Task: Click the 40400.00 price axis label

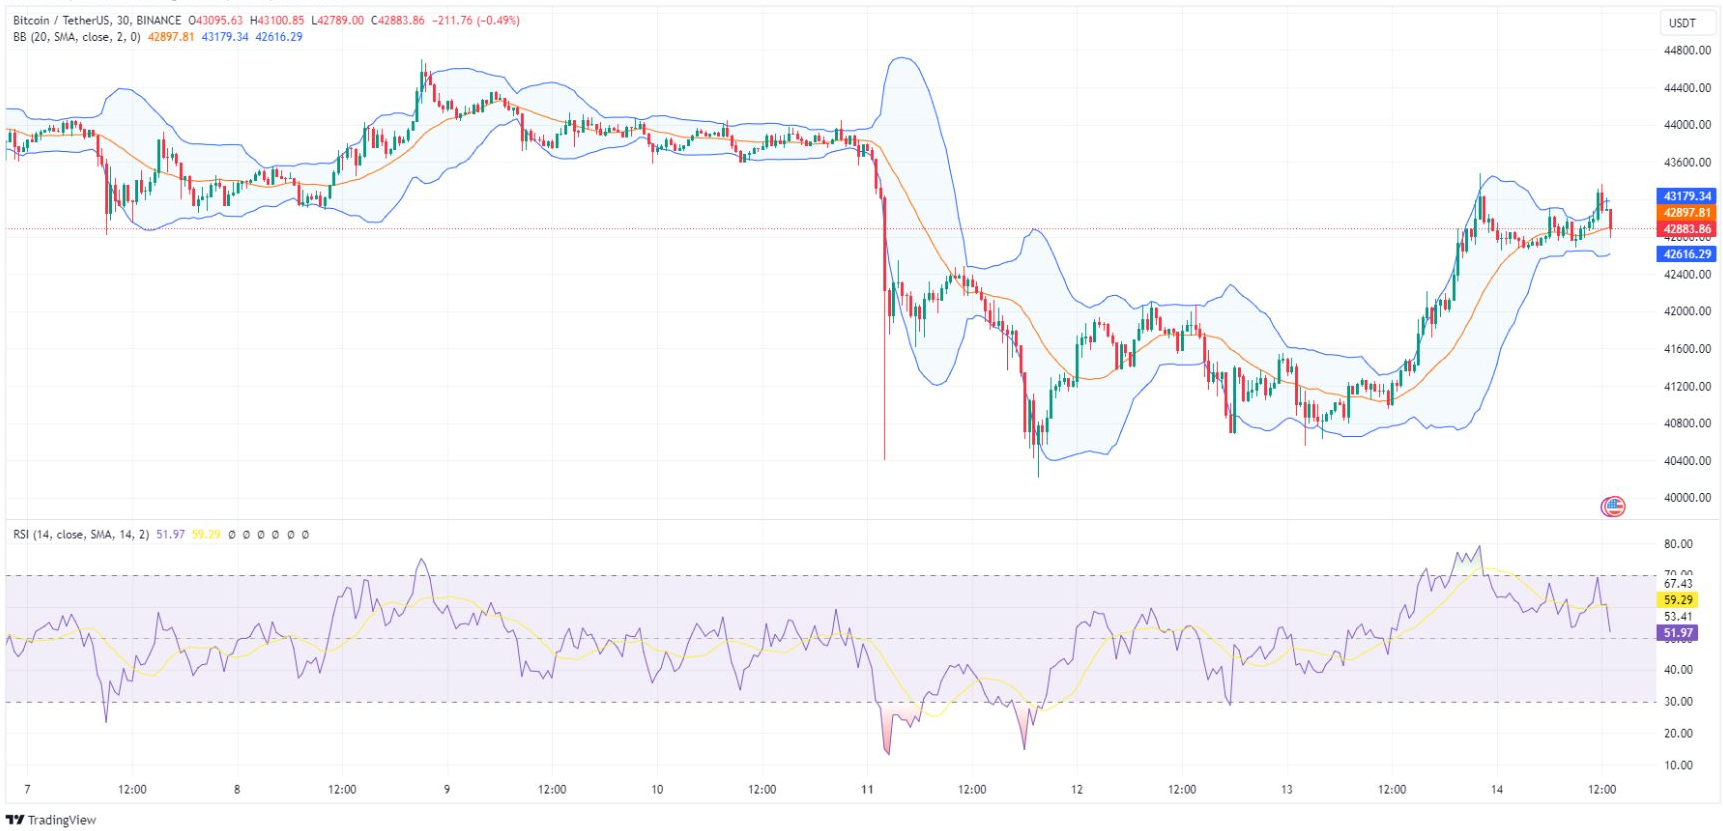Action: (x=1687, y=461)
